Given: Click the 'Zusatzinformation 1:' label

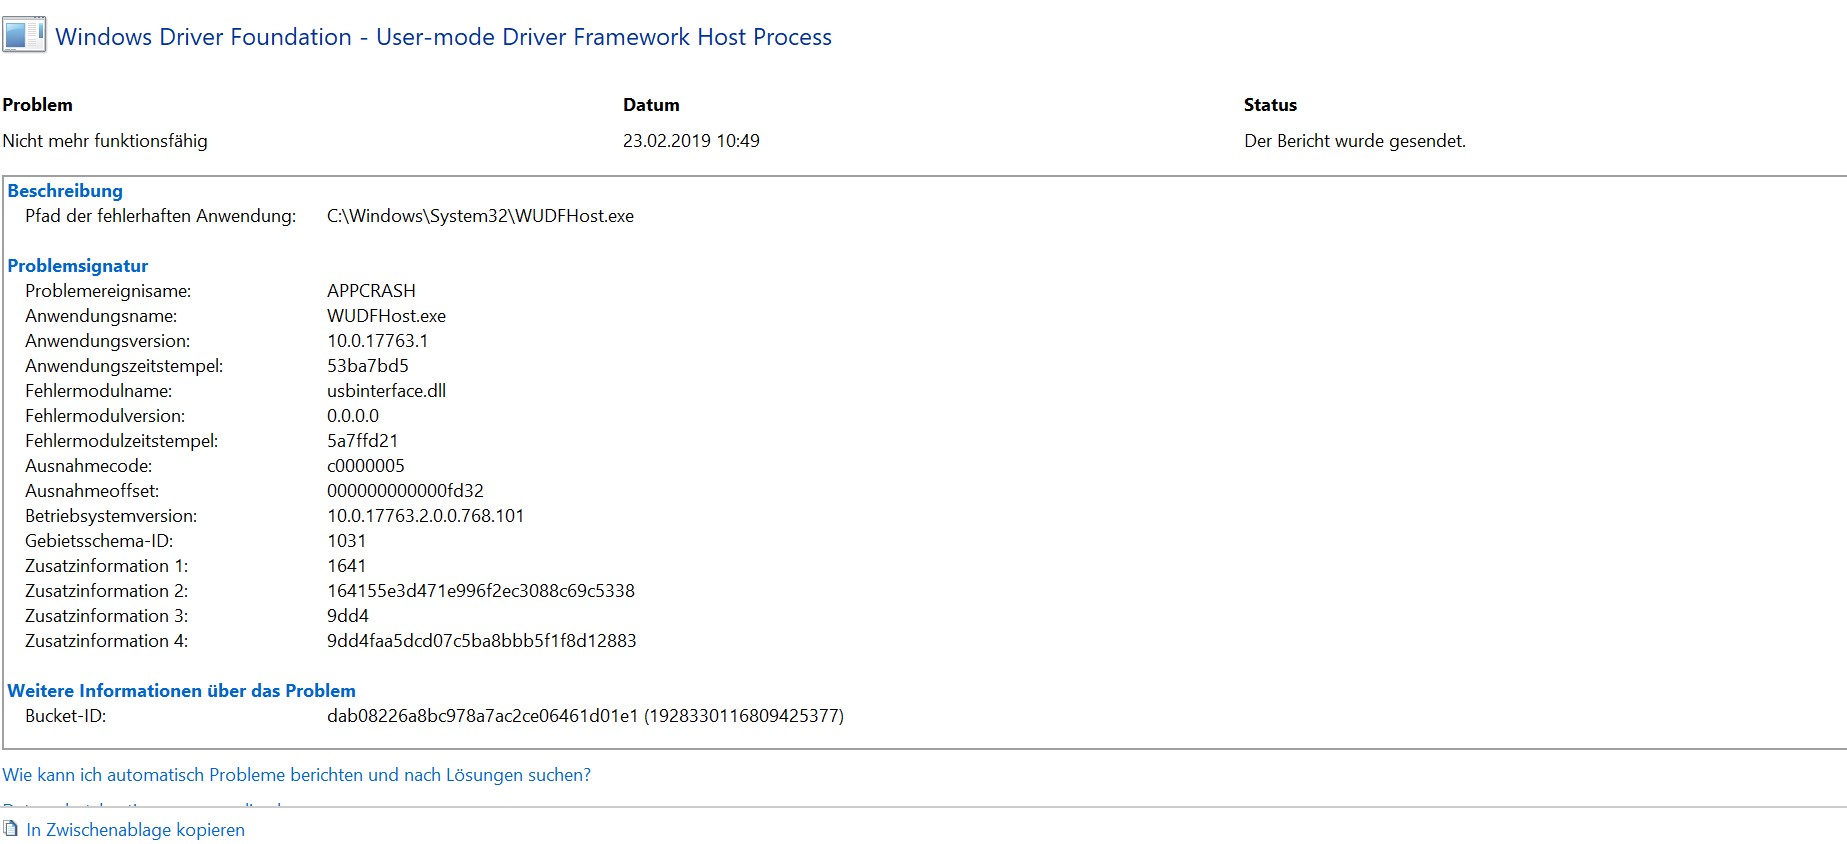Looking at the screenshot, I should click(106, 566).
